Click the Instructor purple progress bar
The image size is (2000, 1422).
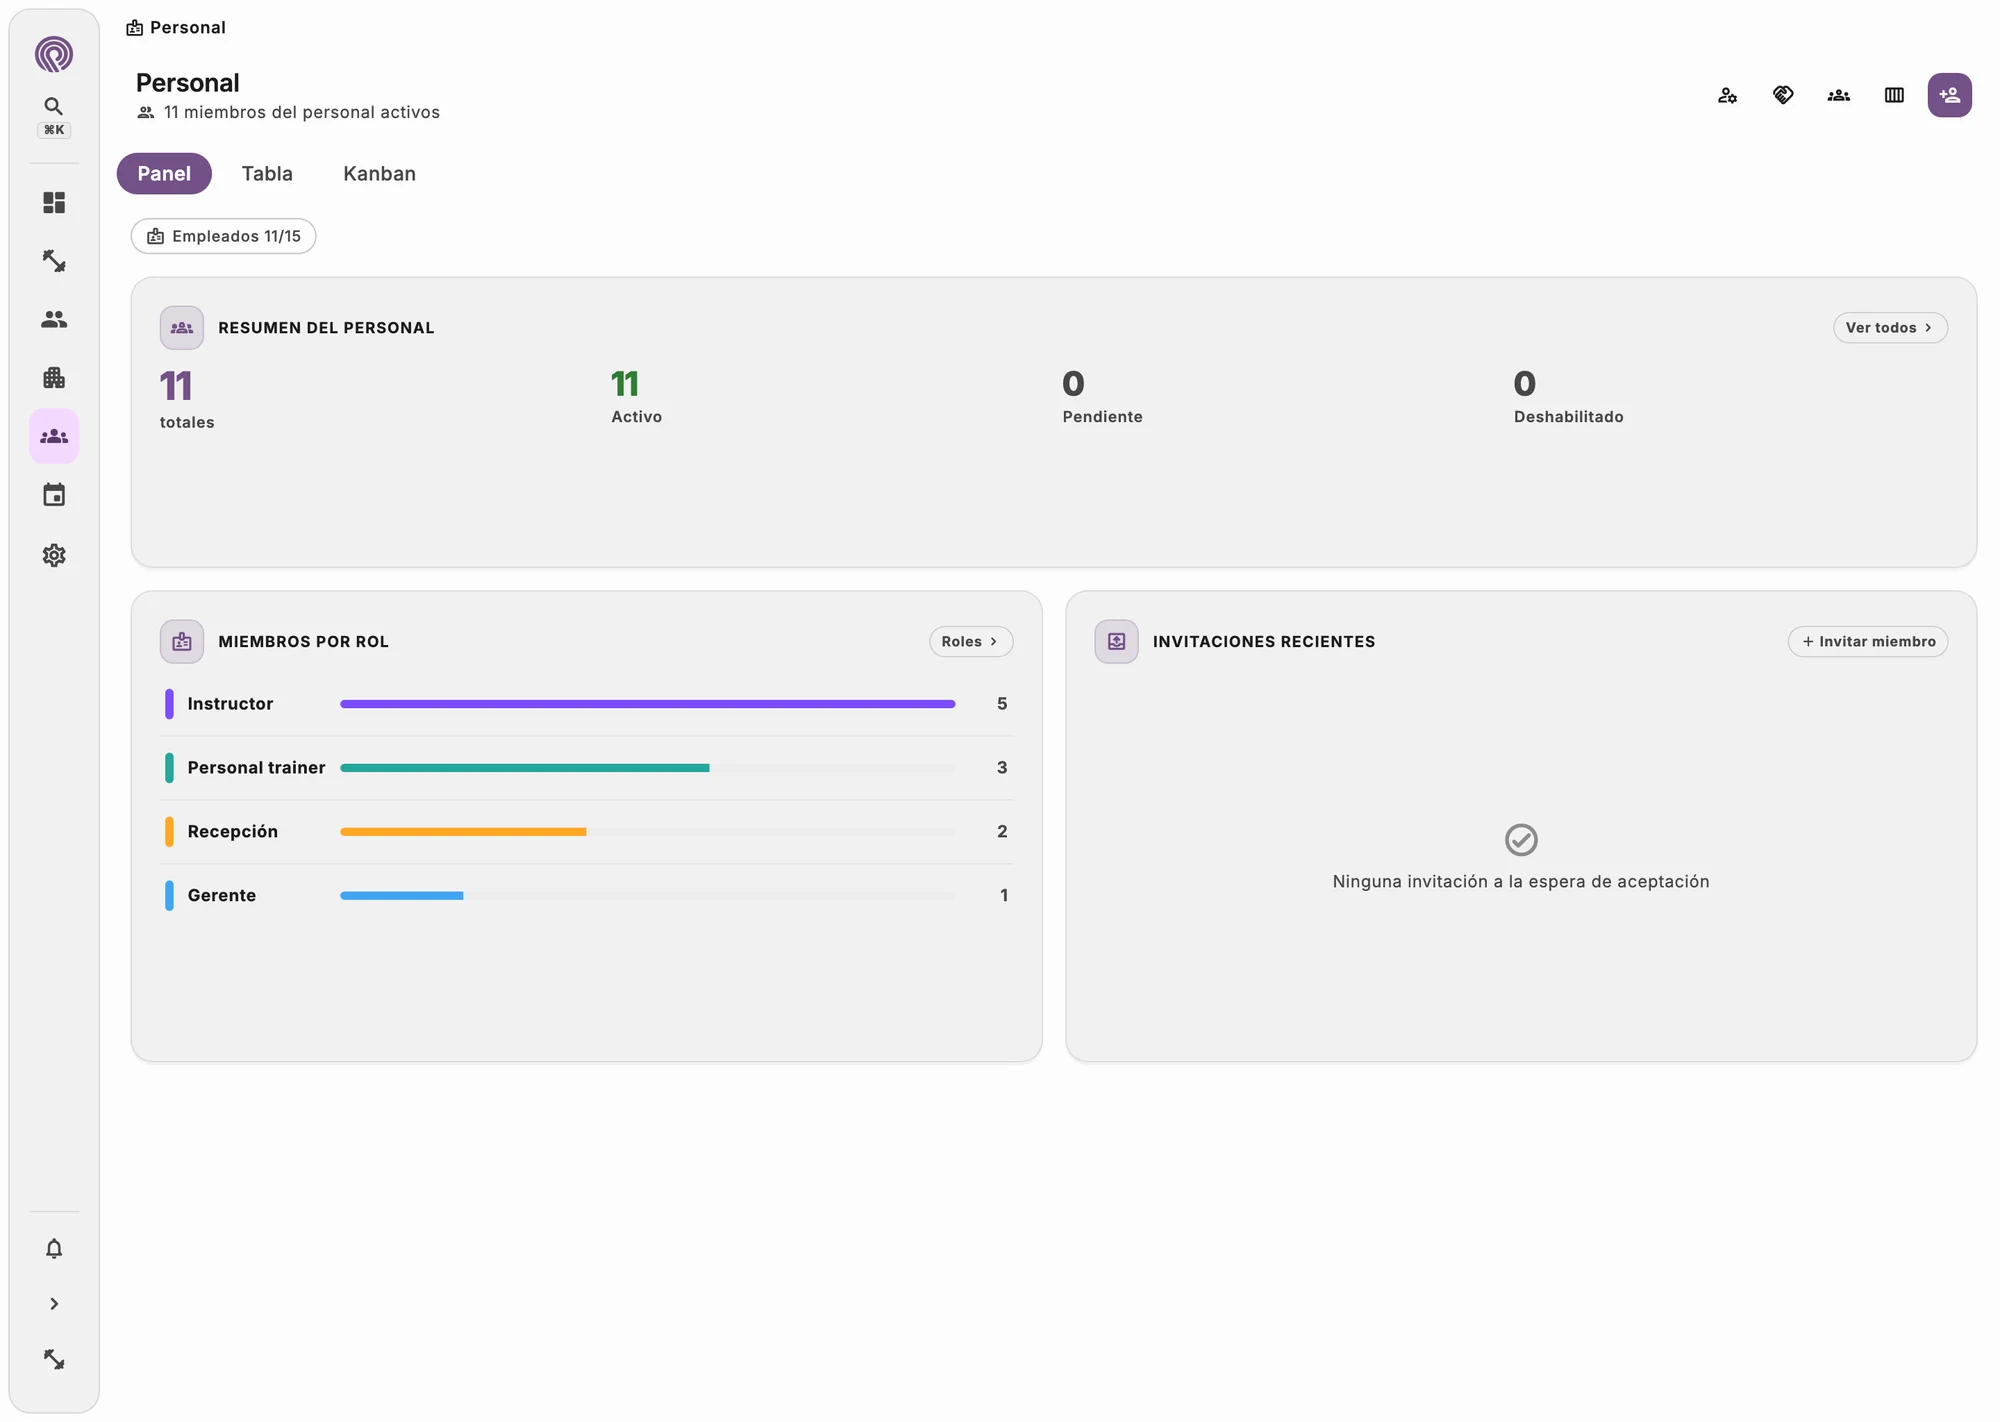pos(647,704)
